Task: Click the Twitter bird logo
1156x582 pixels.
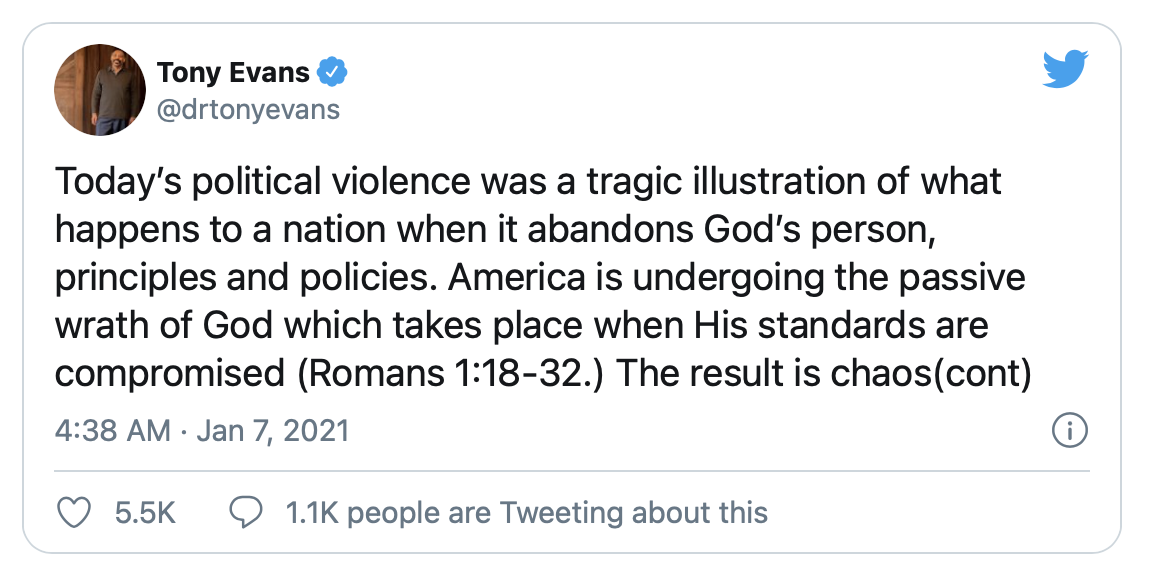Action: (1065, 70)
